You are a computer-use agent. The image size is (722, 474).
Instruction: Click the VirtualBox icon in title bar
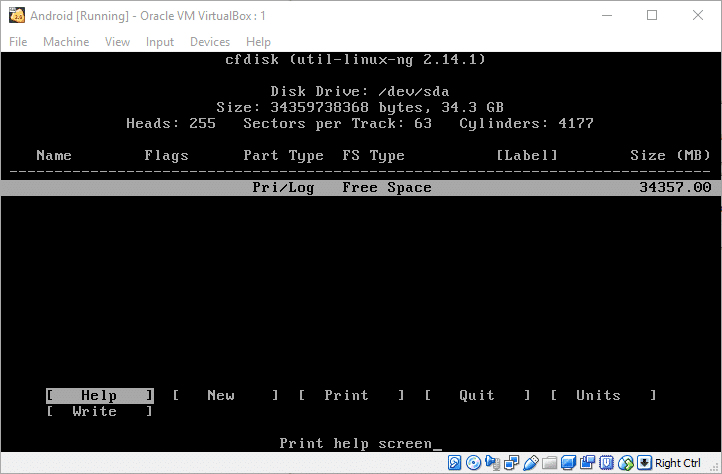pos(16,15)
